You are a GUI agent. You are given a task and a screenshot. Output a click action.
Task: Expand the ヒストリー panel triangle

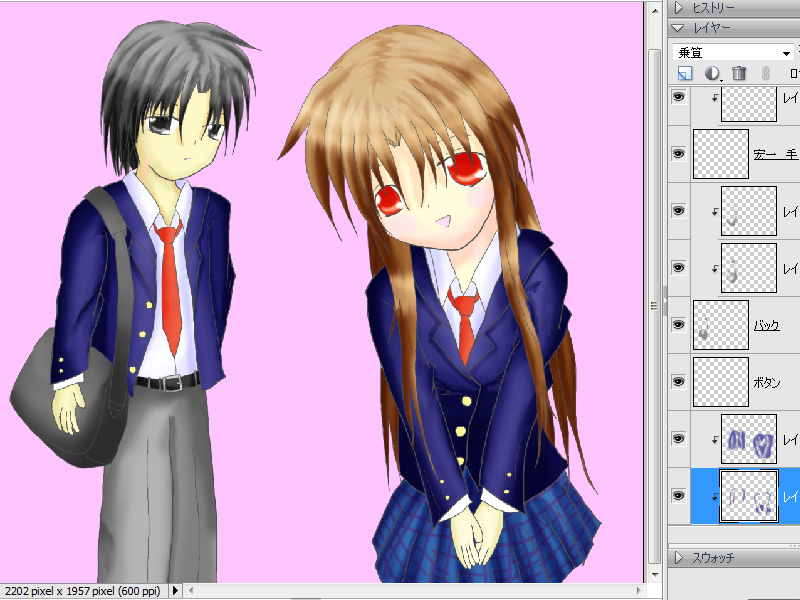pos(679,8)
